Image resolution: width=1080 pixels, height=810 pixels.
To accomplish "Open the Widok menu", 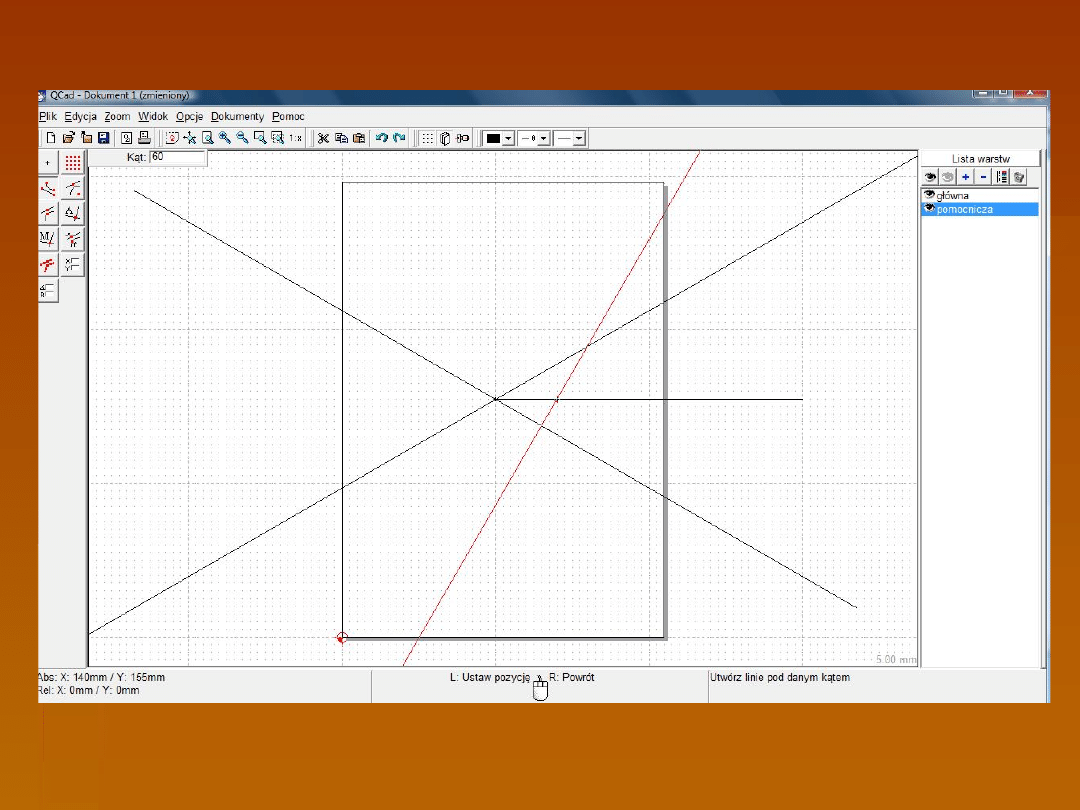I will click(x=153, y=117).
